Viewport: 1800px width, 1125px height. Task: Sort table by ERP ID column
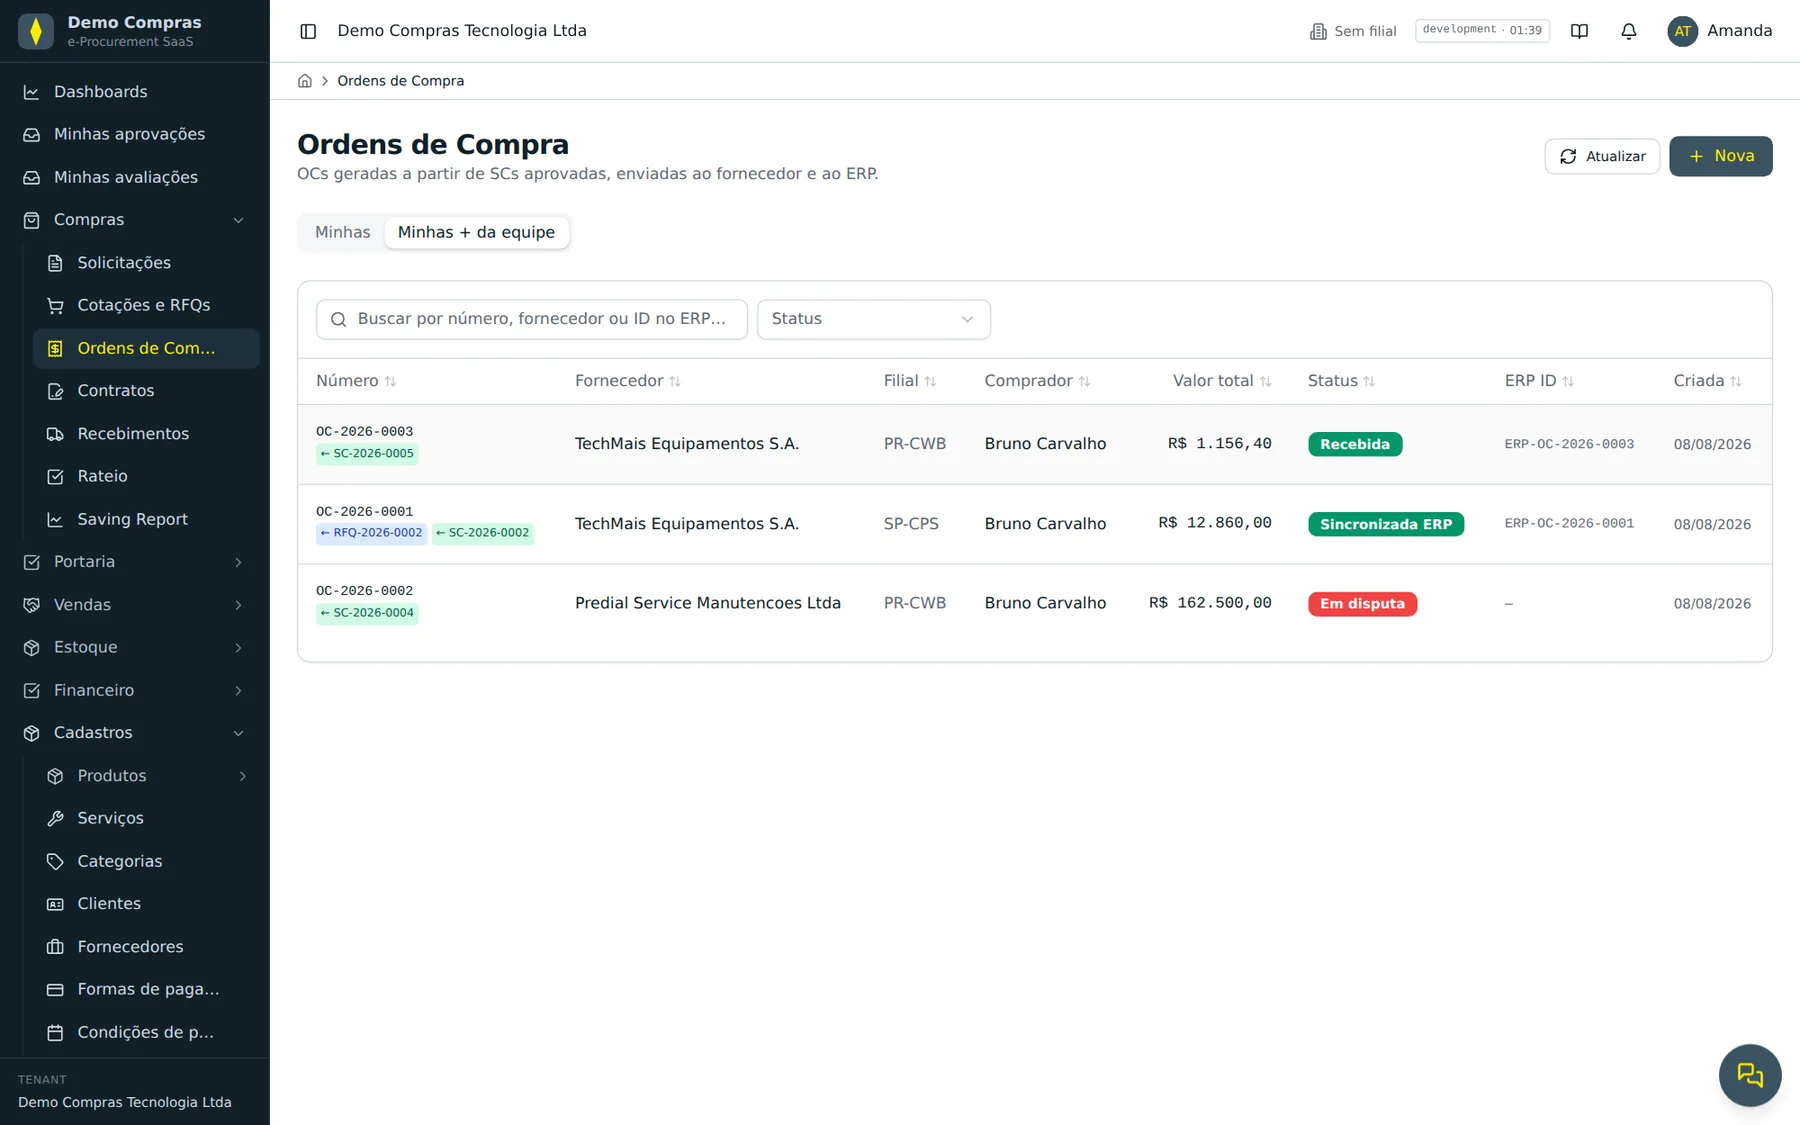1539,381
